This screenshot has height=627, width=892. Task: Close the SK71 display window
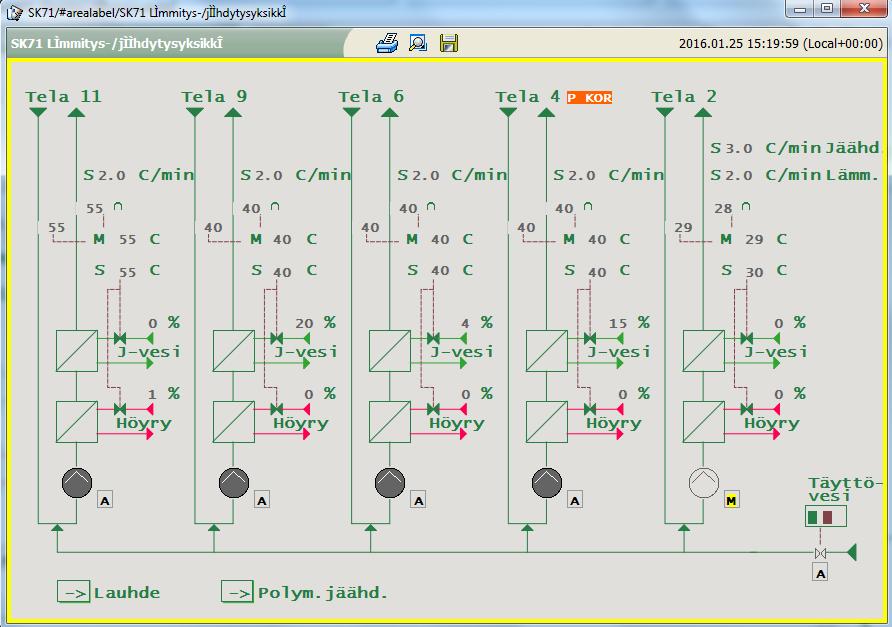pyautogui.click(x=865, y=9)
